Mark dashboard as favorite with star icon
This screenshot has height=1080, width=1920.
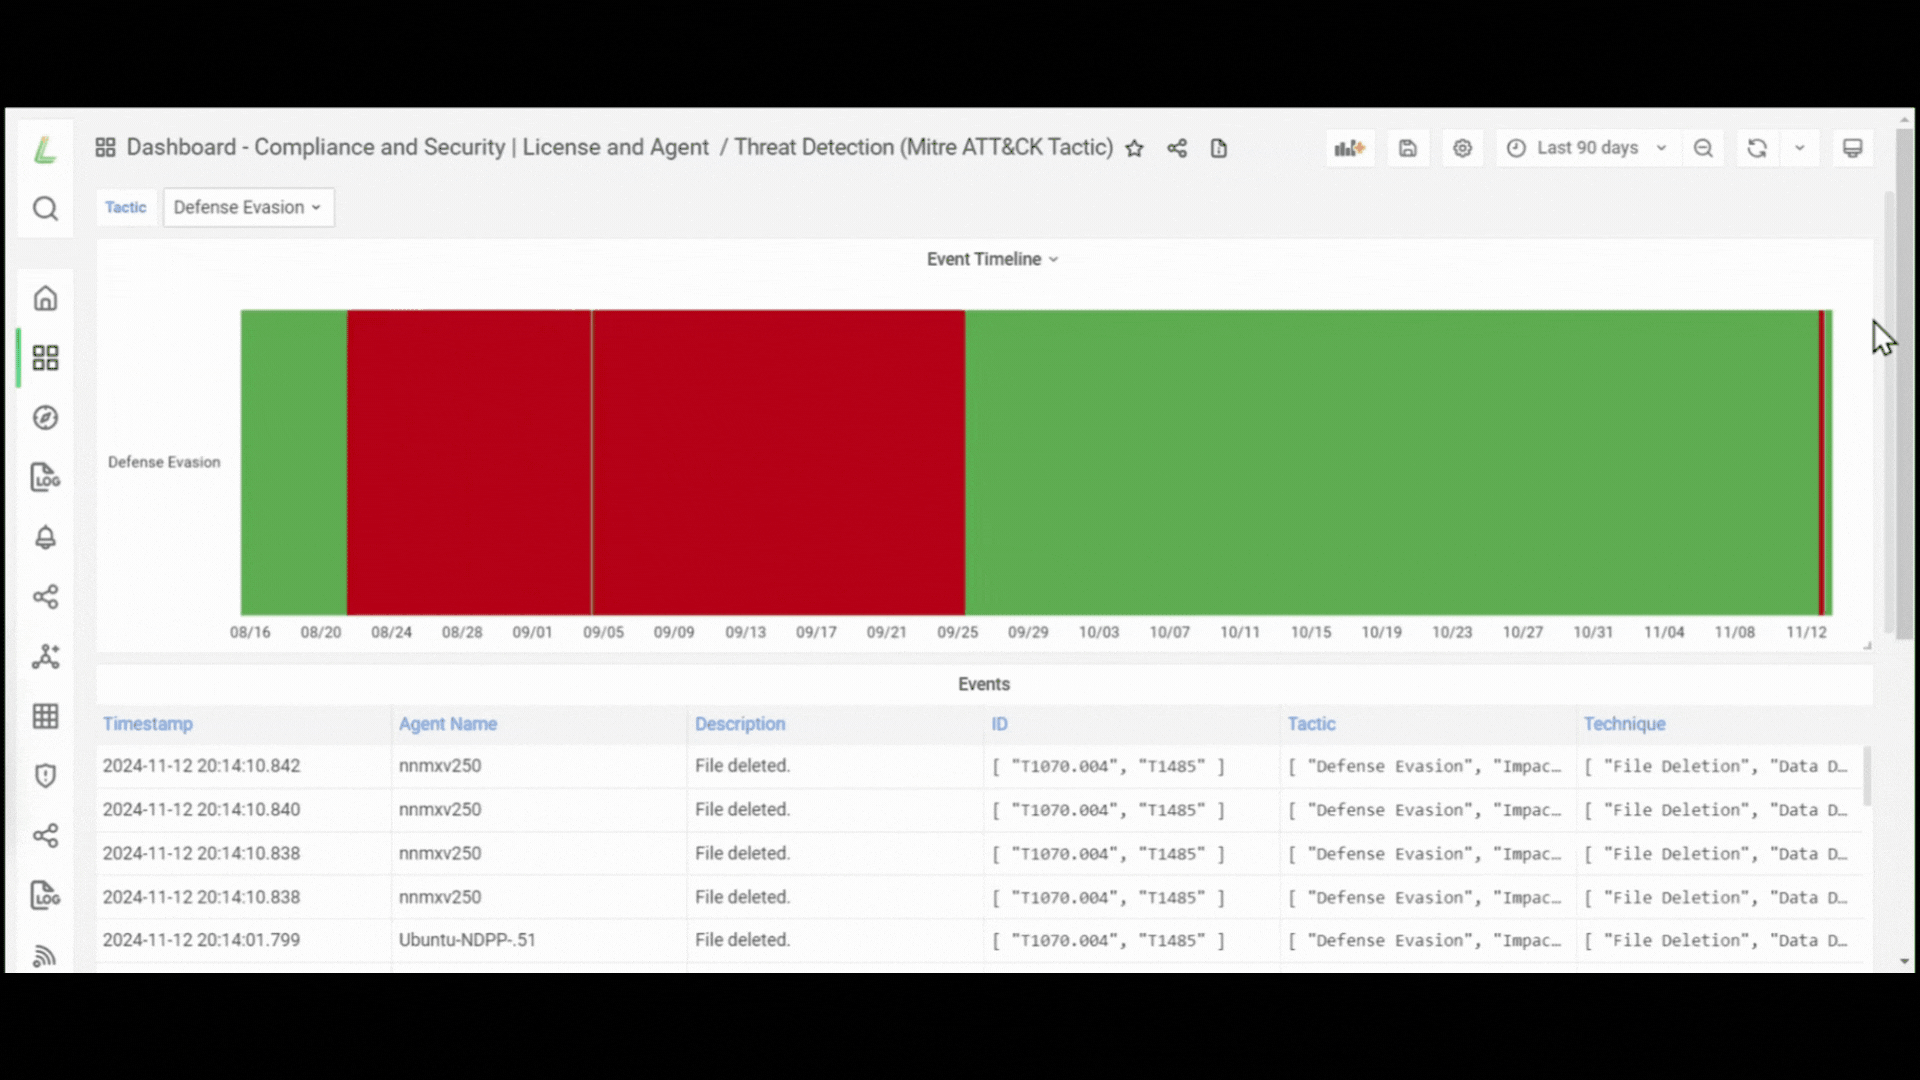click(1134, 148)
